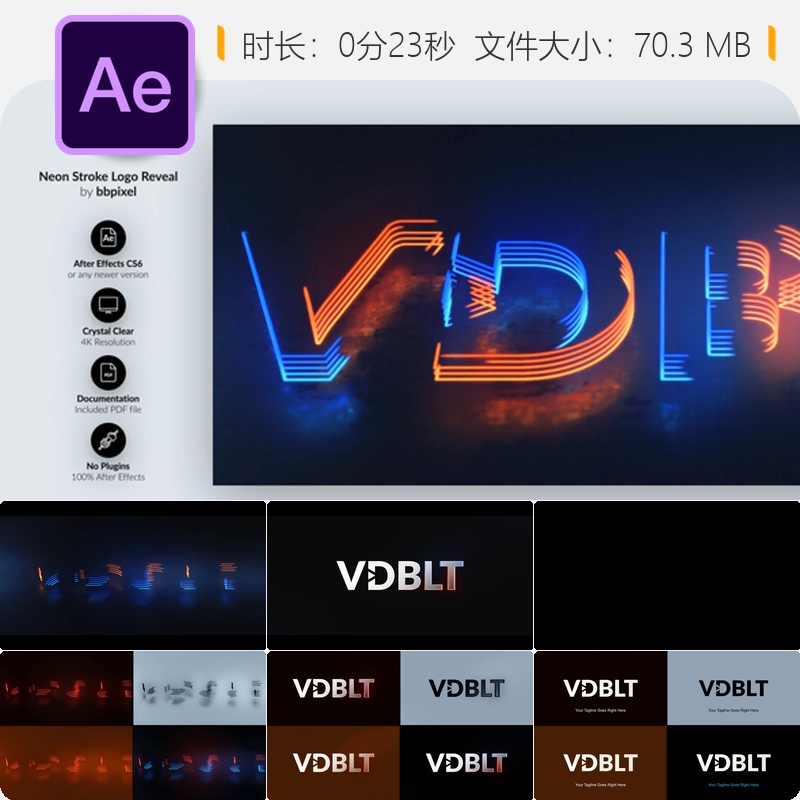The width and height of the screenshot is (800, 800).
Task: Click the left orange bar beside 时长
Action: tap(221, 43)
